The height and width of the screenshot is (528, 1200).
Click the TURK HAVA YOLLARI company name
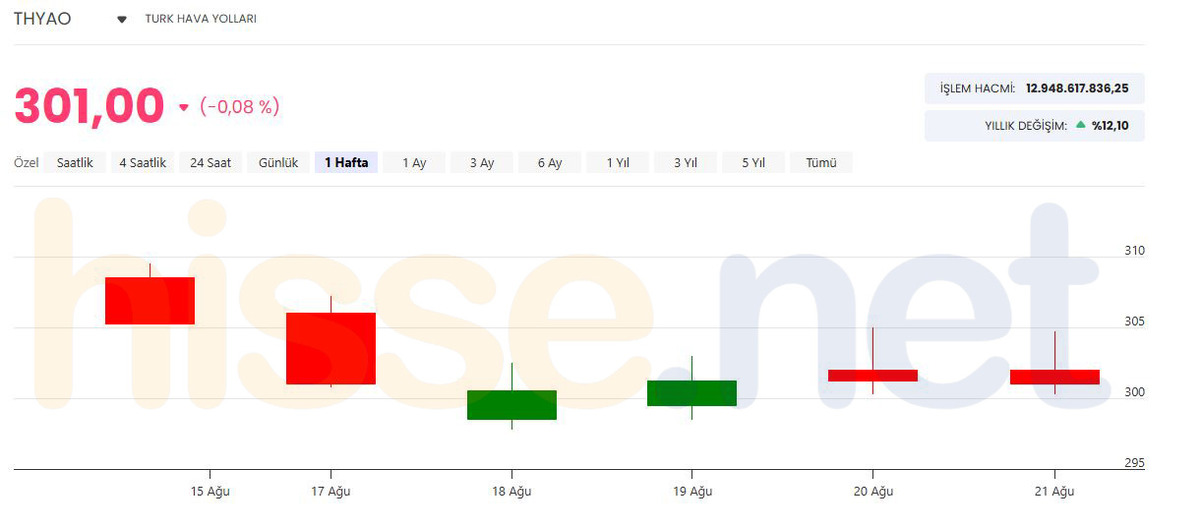tap(201, 19)
